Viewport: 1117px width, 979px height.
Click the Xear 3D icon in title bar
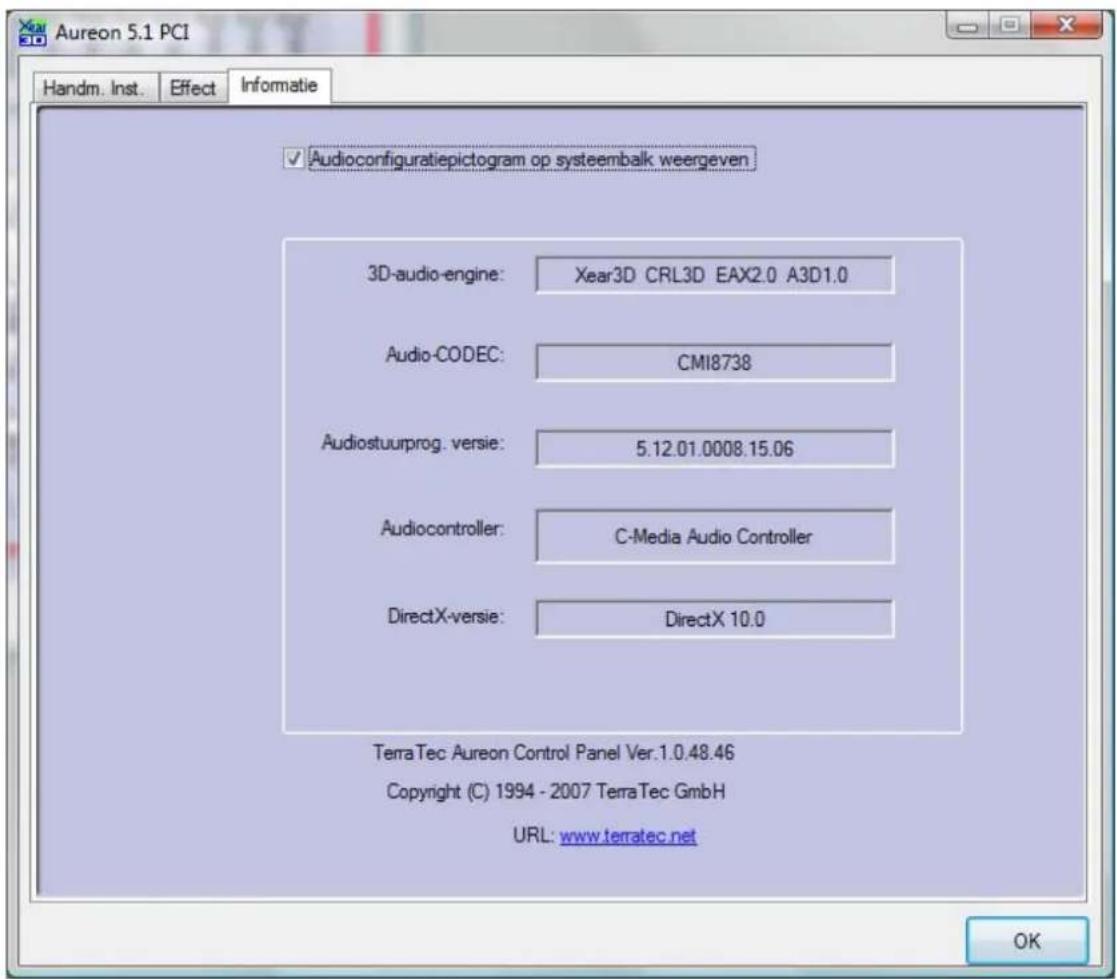(x=32, y=32)
